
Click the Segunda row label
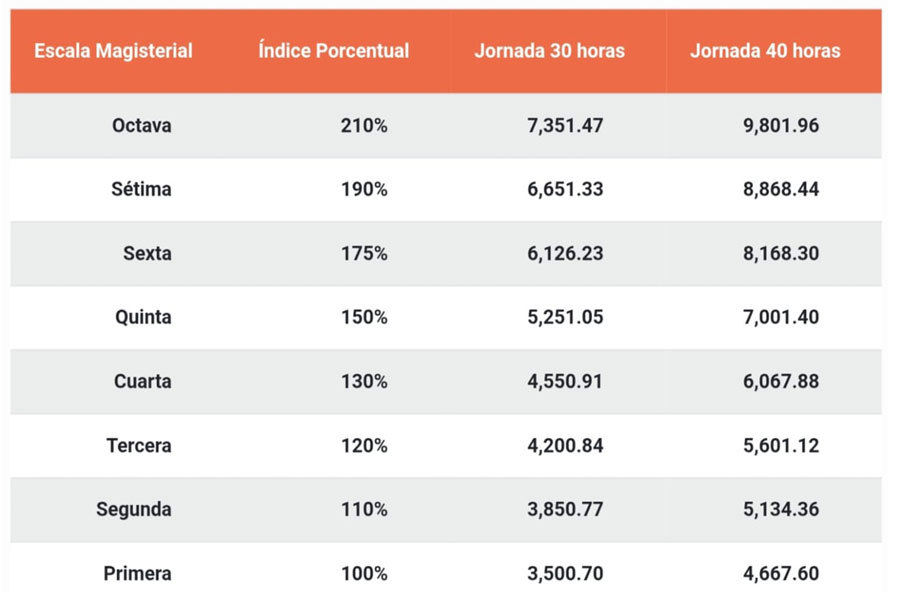[x=134, y=509]
